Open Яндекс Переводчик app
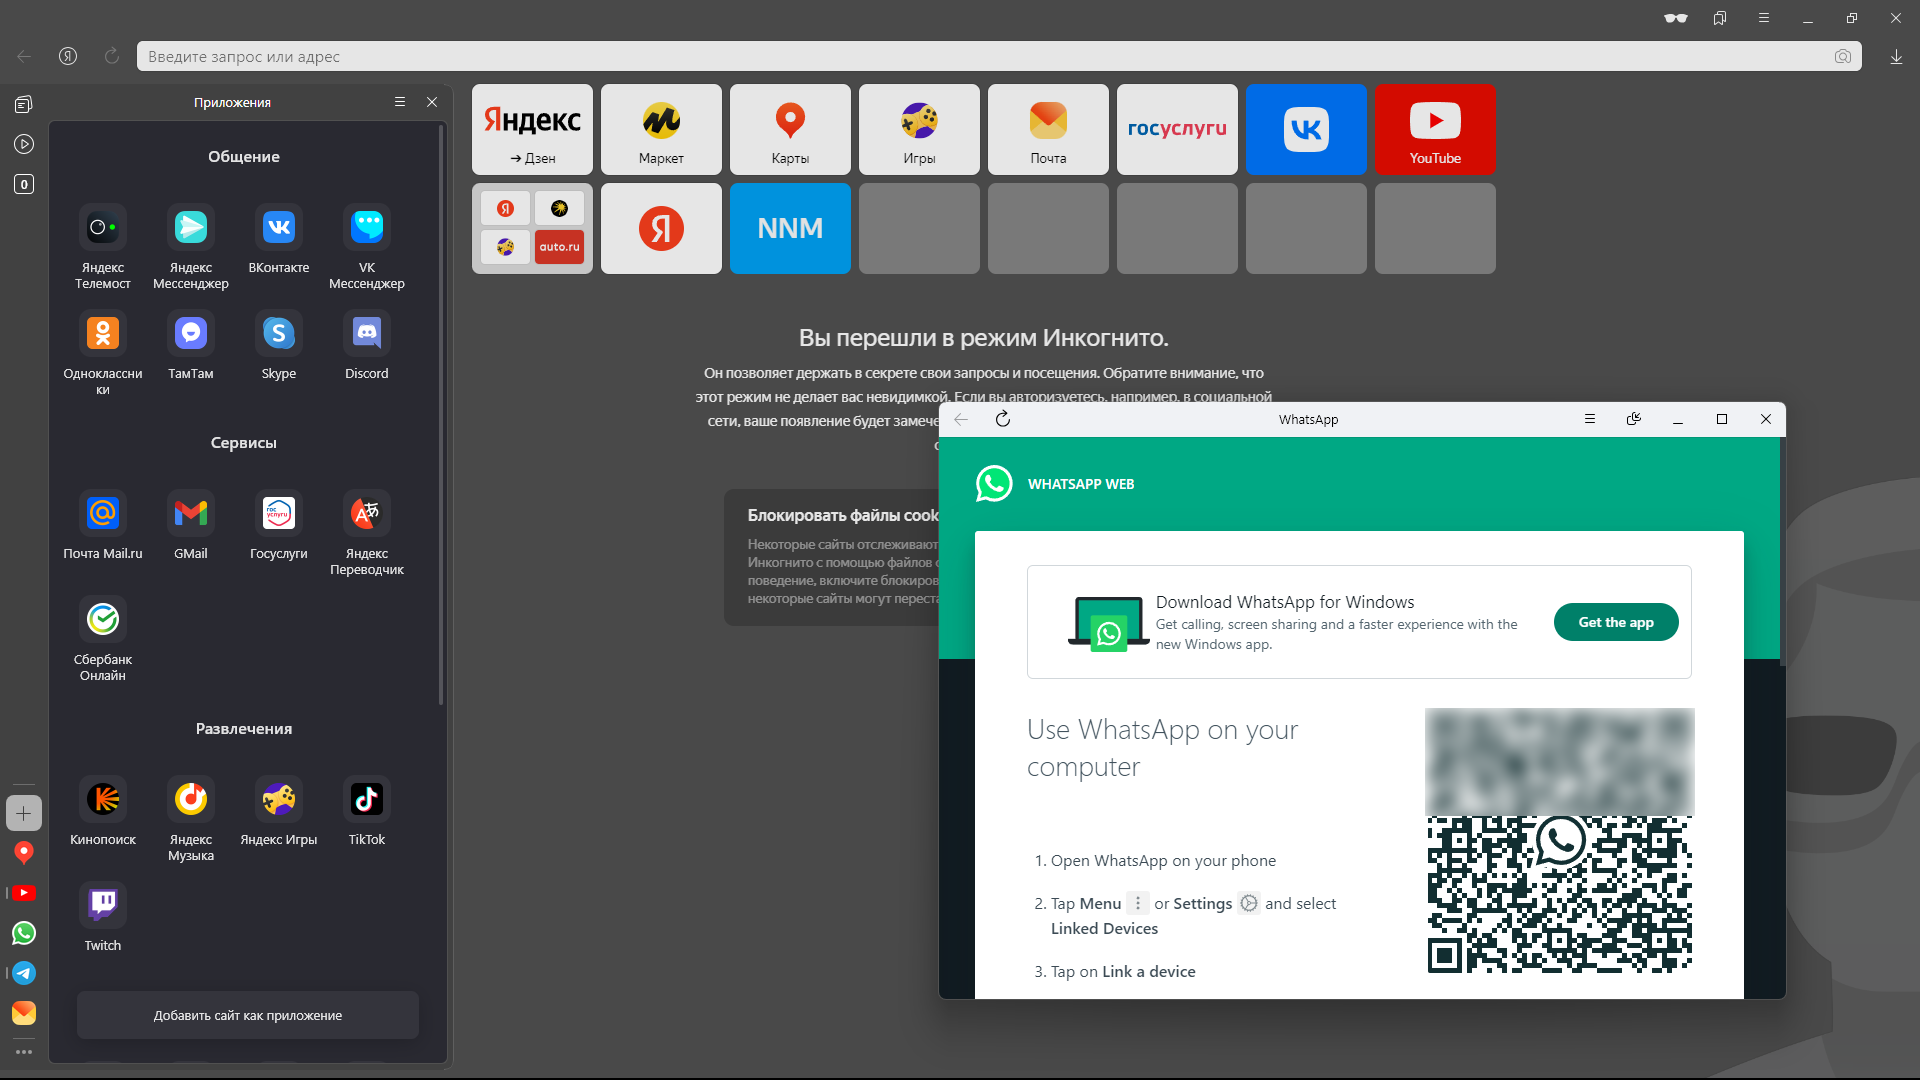The height and width of the screenshot is (1080, 1920). [367, 532]
